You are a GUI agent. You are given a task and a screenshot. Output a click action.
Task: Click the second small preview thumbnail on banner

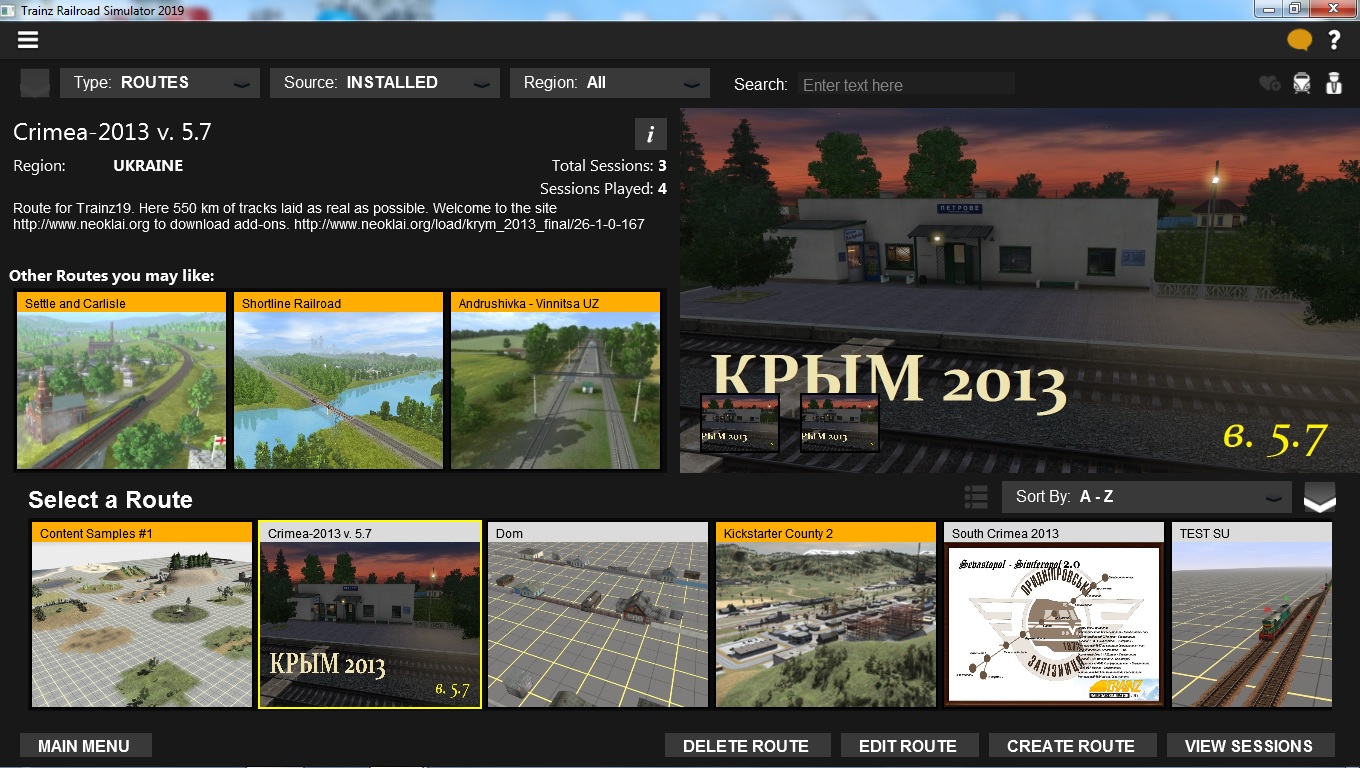[840, 422]
